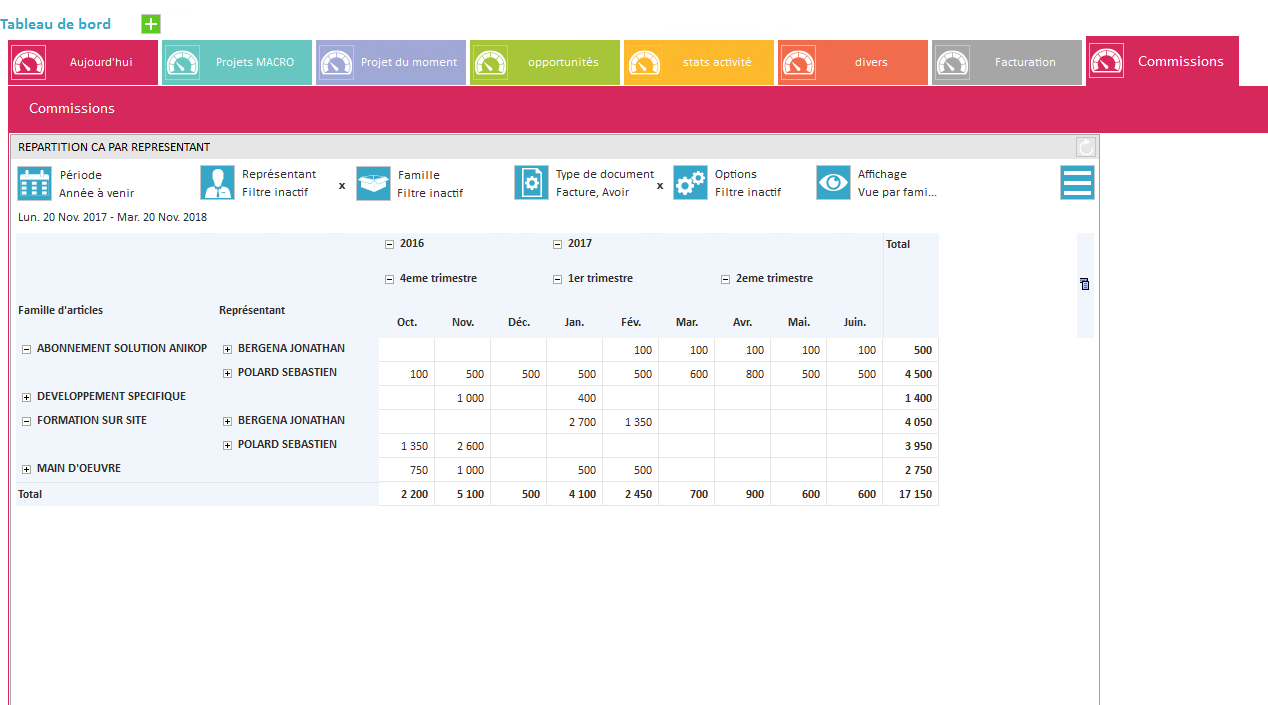Open the Famille box filter icon
This screenshot has width=1268, height=705.
(374, 183)
